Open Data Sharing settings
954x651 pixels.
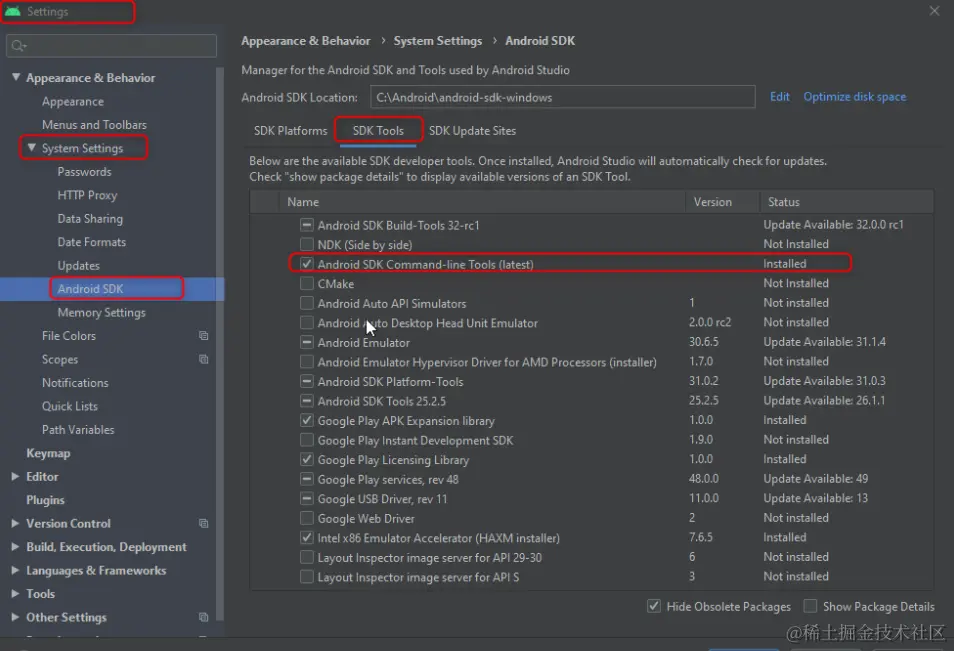tap(90, 218)
